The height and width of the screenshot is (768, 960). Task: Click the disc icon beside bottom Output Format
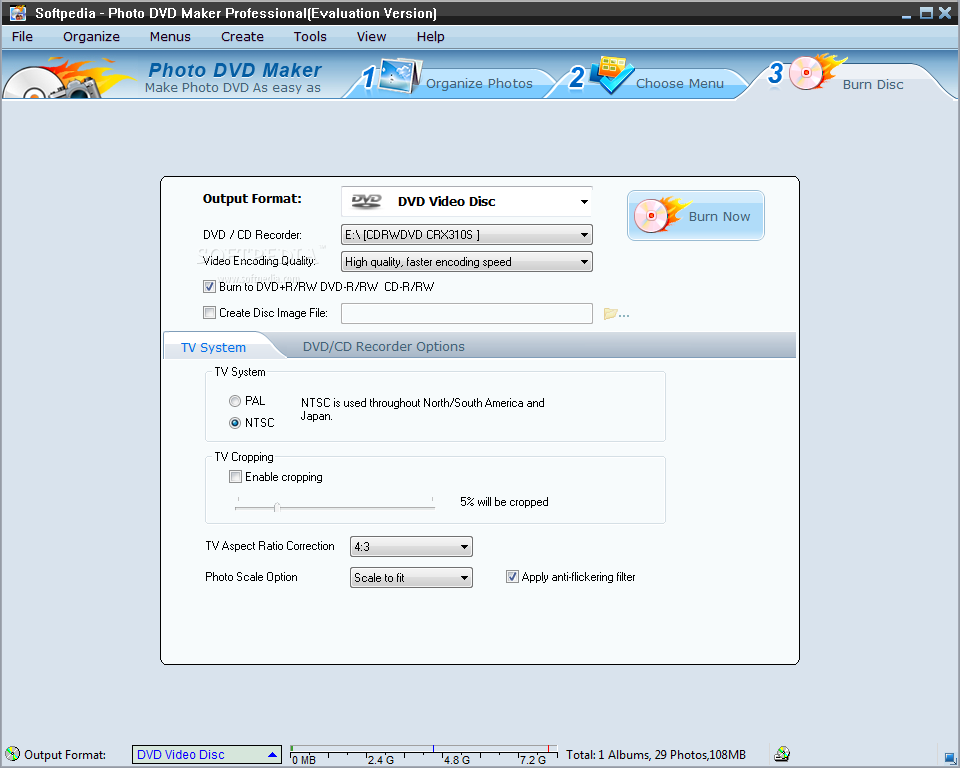(12, 754)
